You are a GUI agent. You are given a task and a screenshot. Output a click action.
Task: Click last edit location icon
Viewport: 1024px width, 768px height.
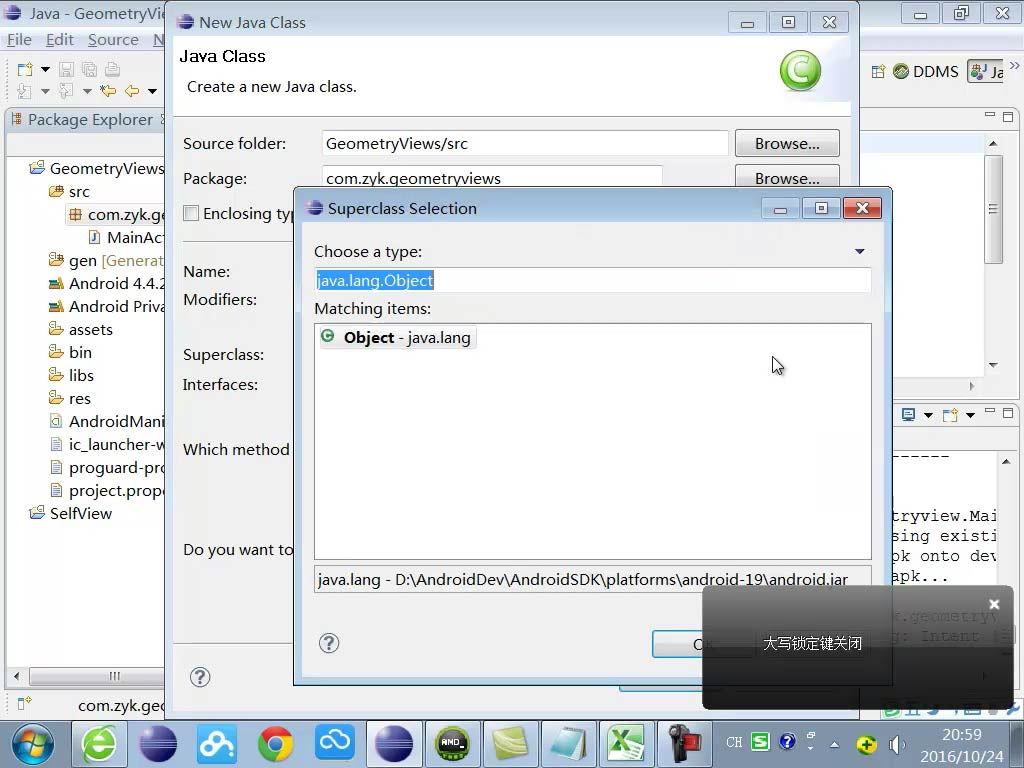(x=108, y=91)
